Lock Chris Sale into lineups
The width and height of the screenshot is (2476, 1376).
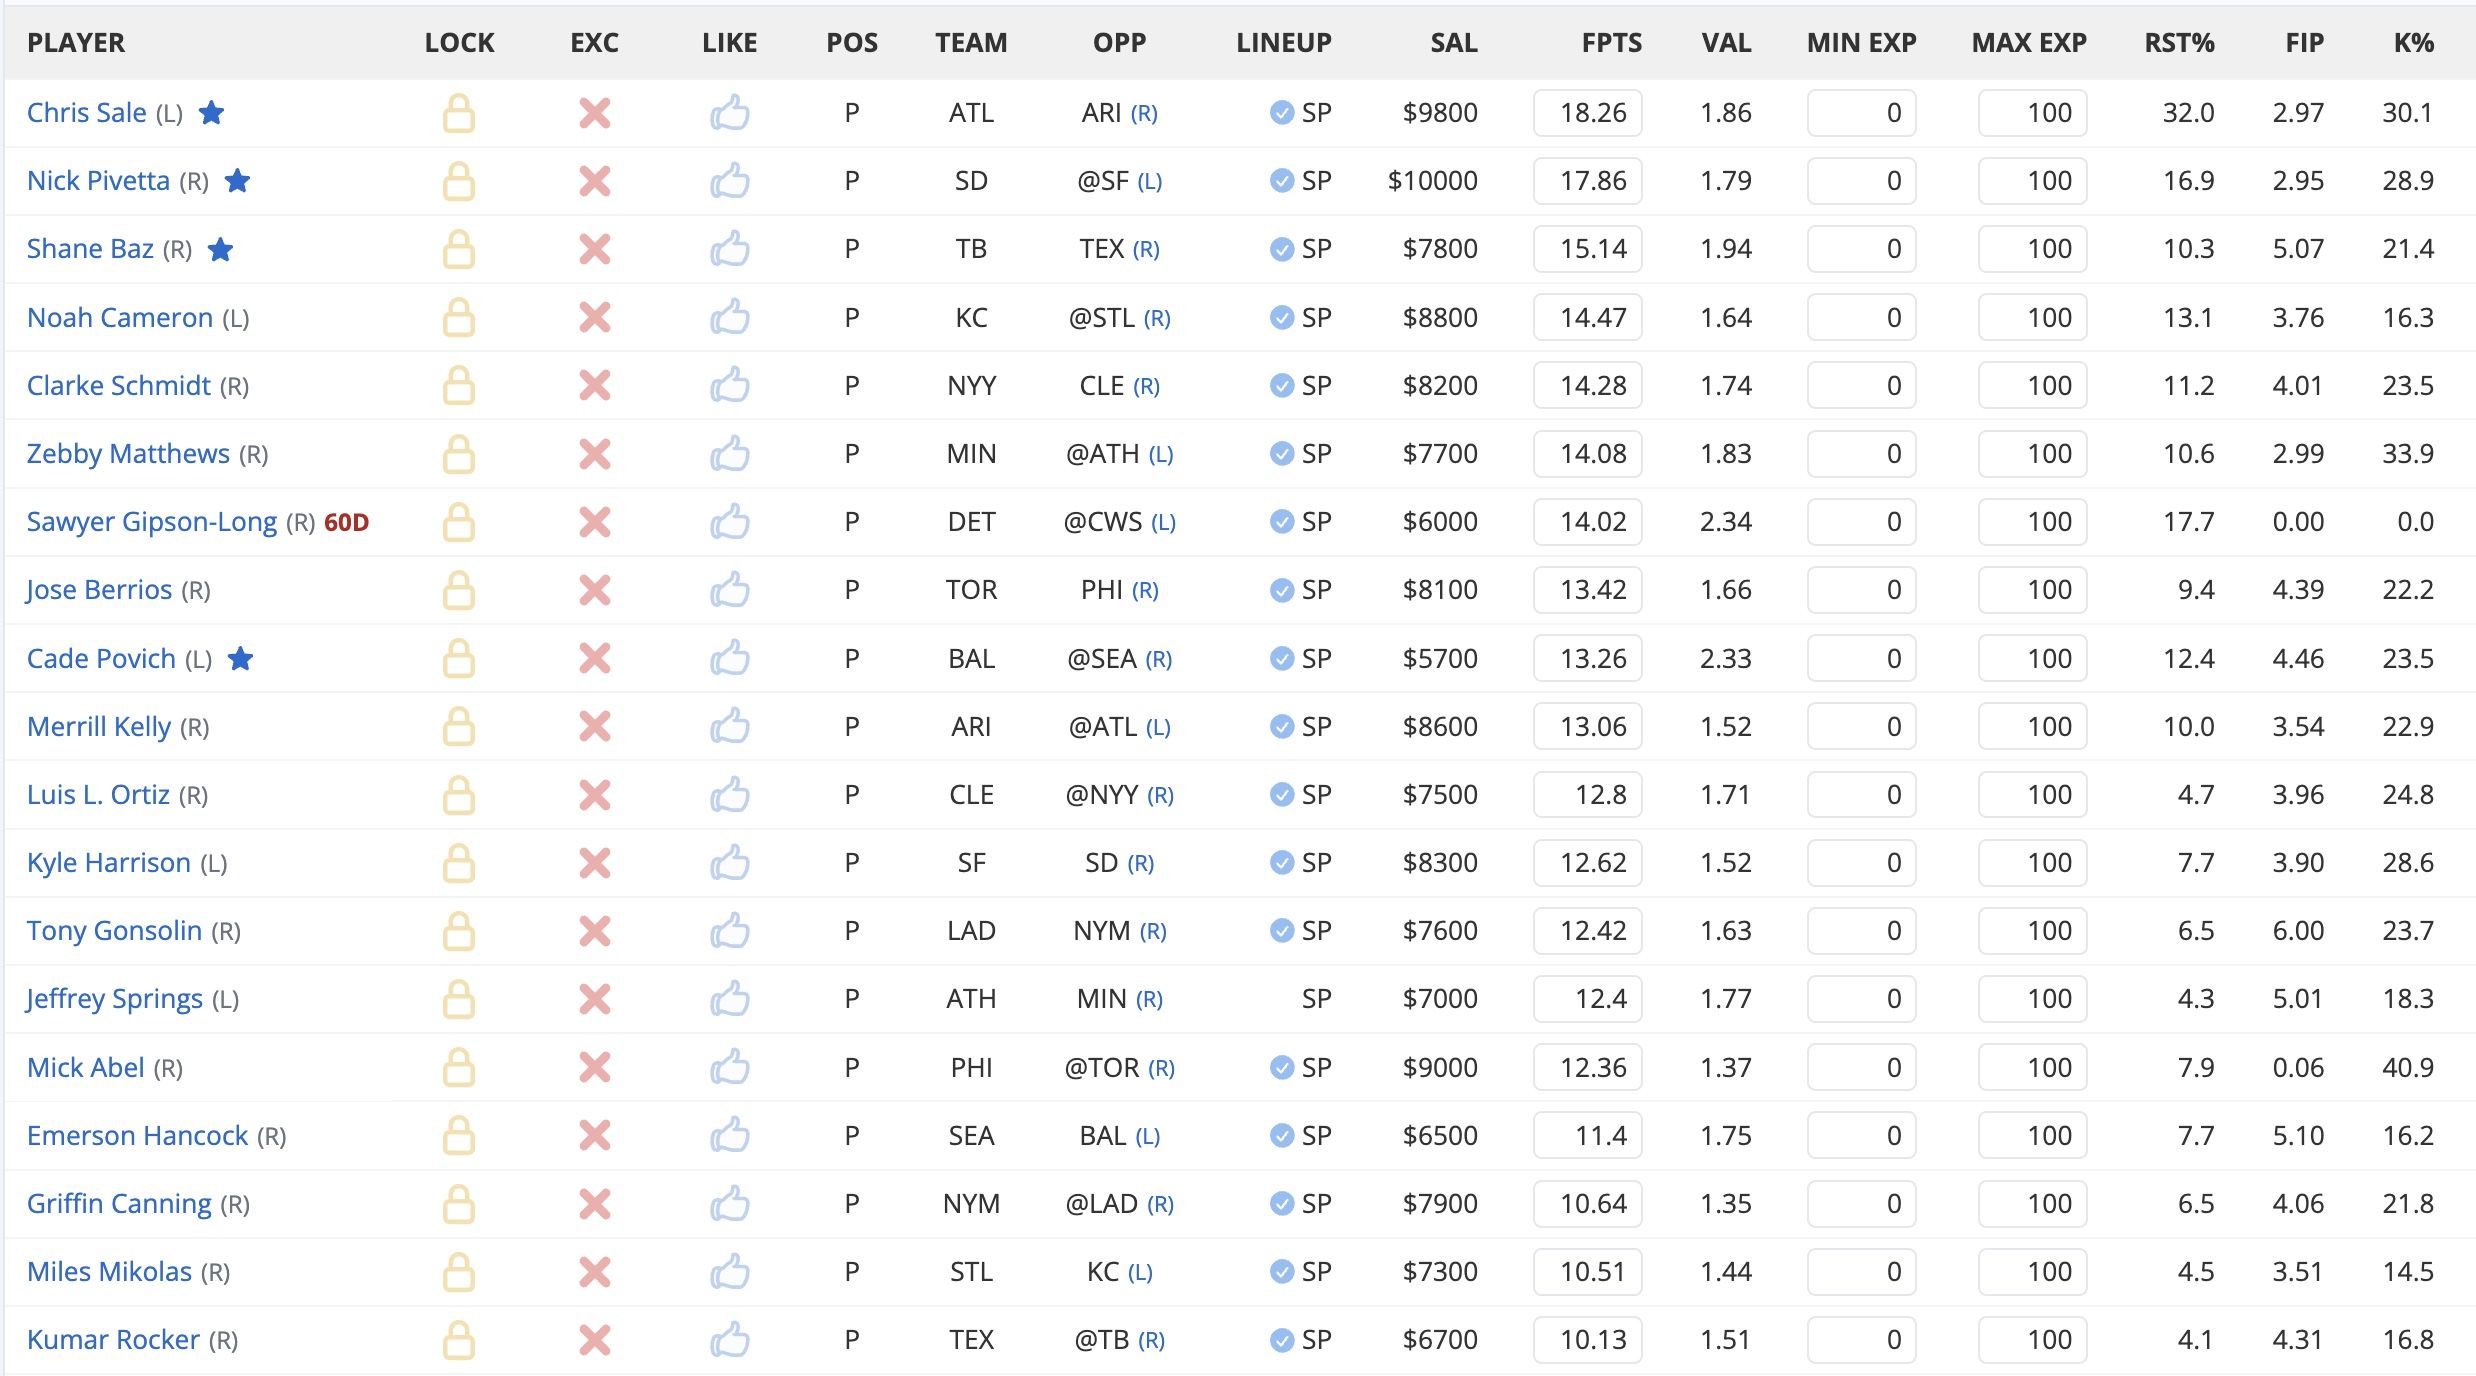point(459,113)
